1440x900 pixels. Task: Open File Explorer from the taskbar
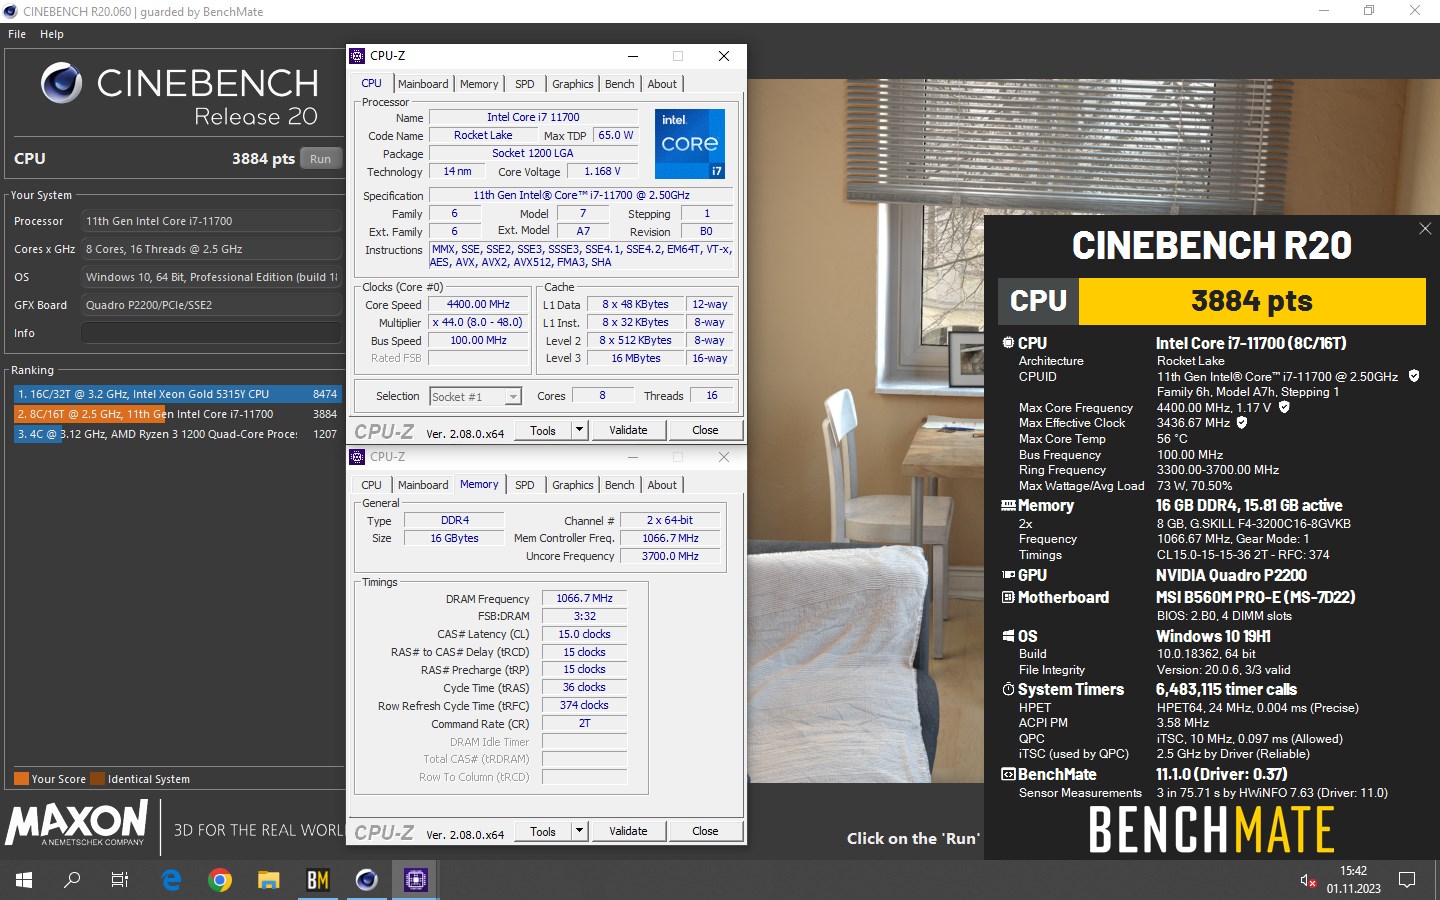268,880
